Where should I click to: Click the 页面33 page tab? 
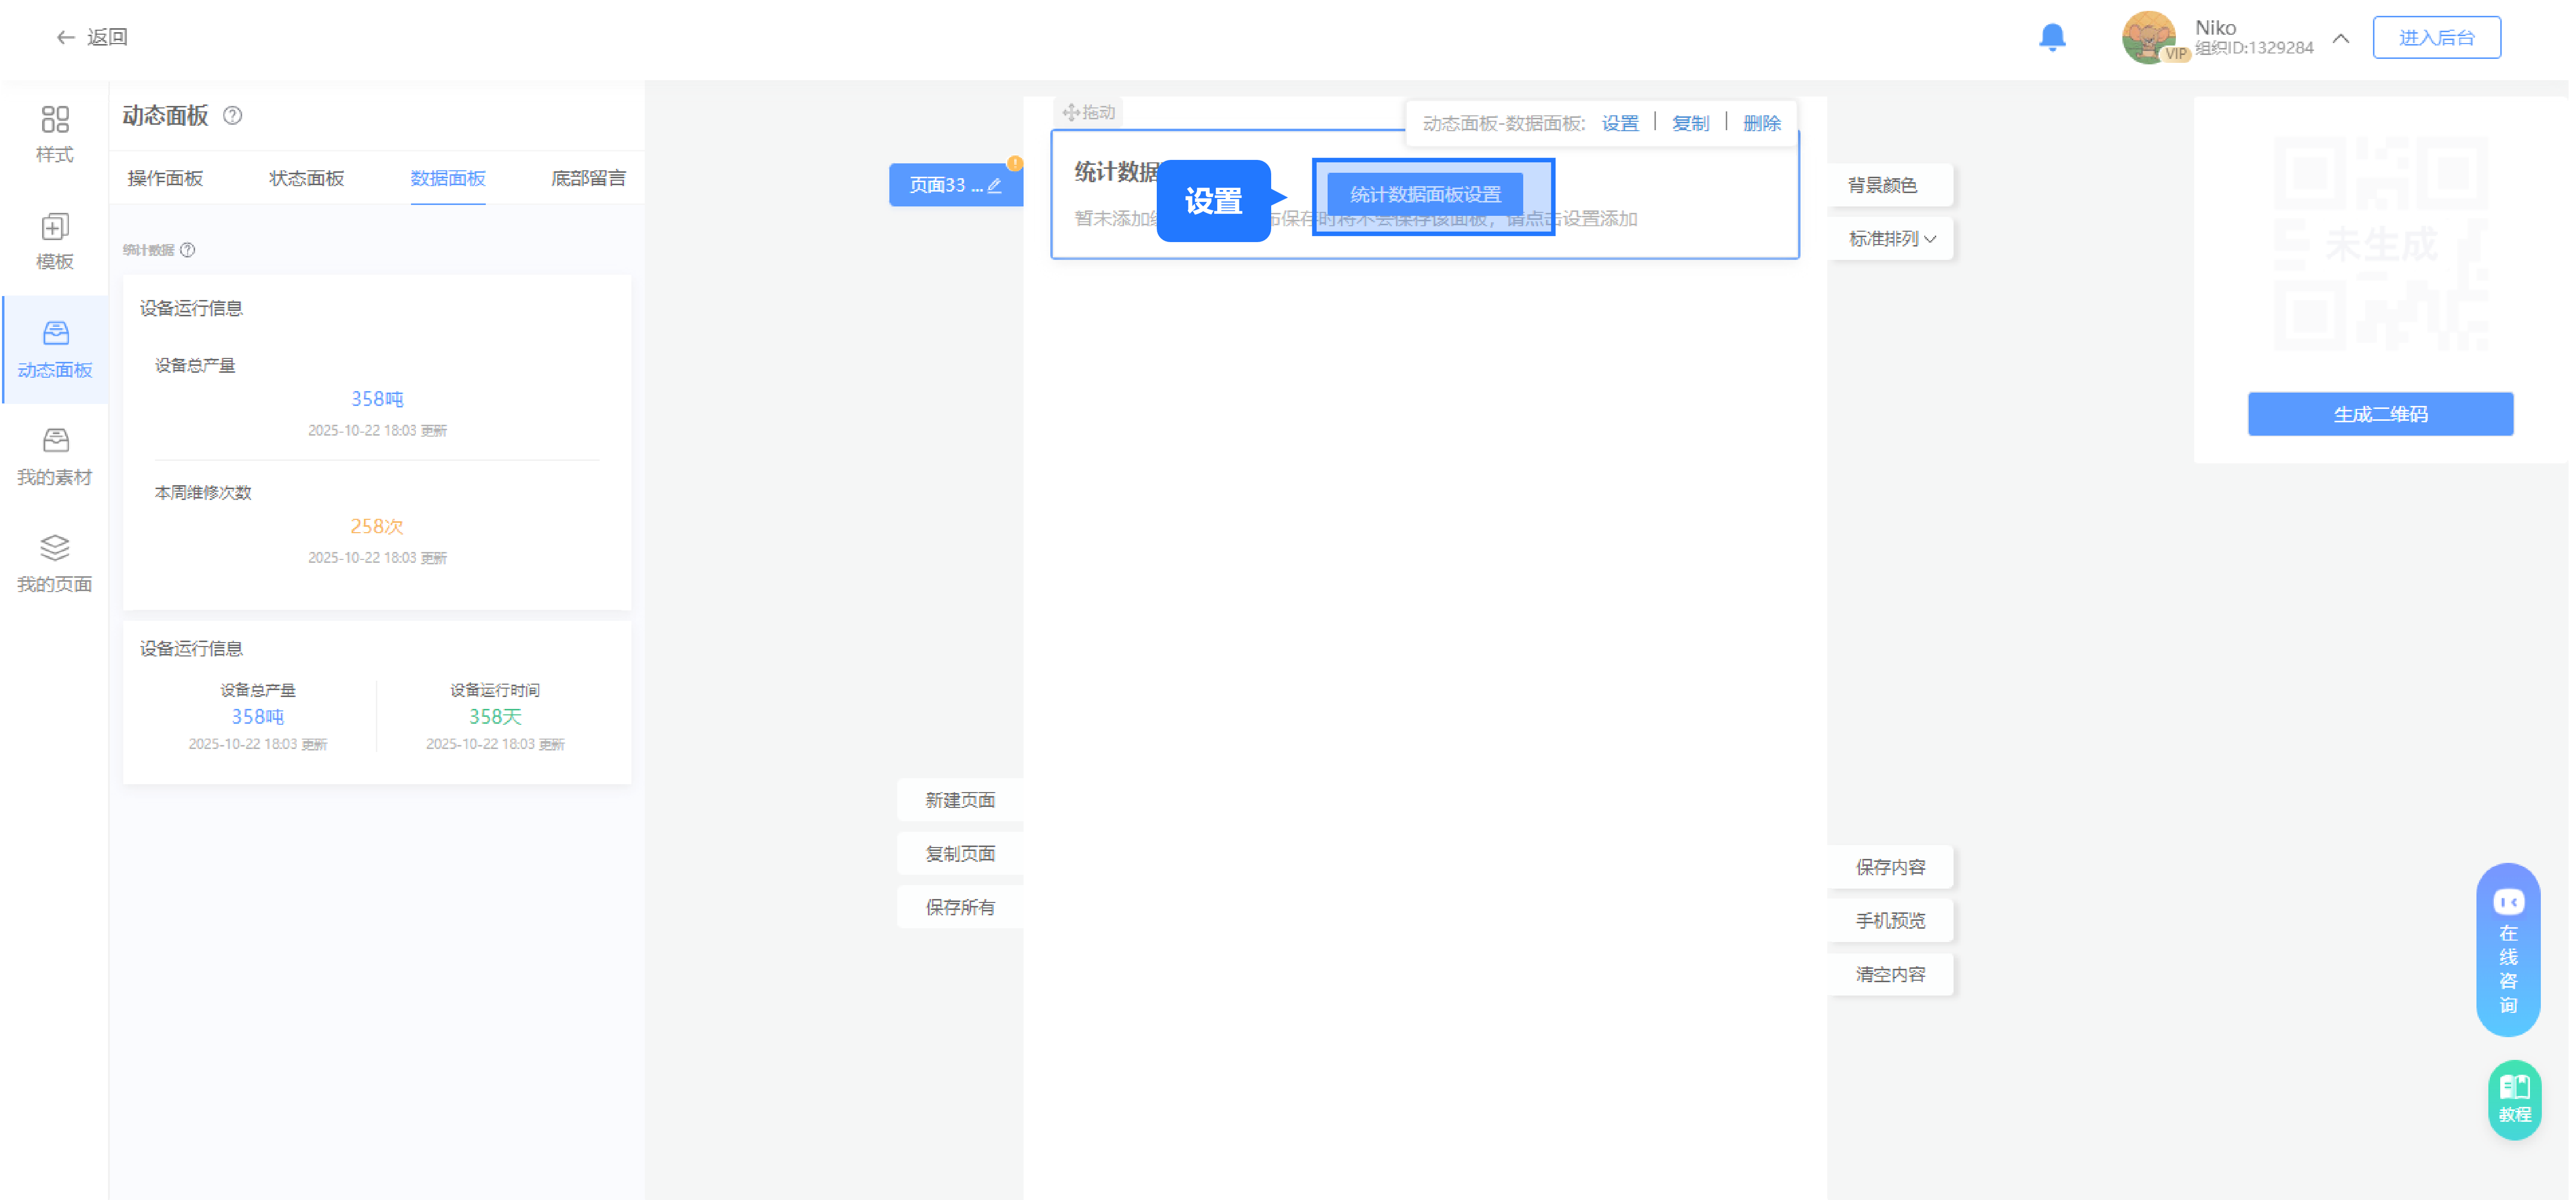tap(955, 185)
